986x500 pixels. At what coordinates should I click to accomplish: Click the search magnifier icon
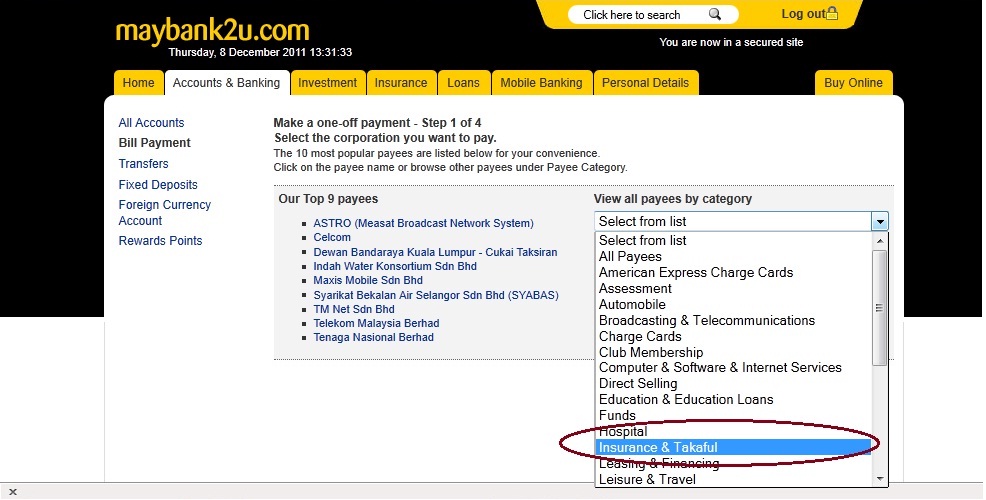714,15
